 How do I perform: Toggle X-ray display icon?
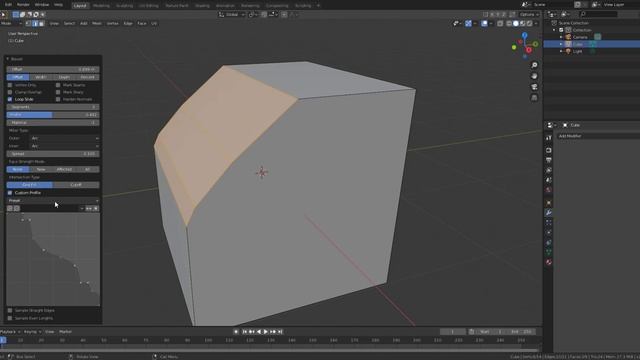coord(500,24)
